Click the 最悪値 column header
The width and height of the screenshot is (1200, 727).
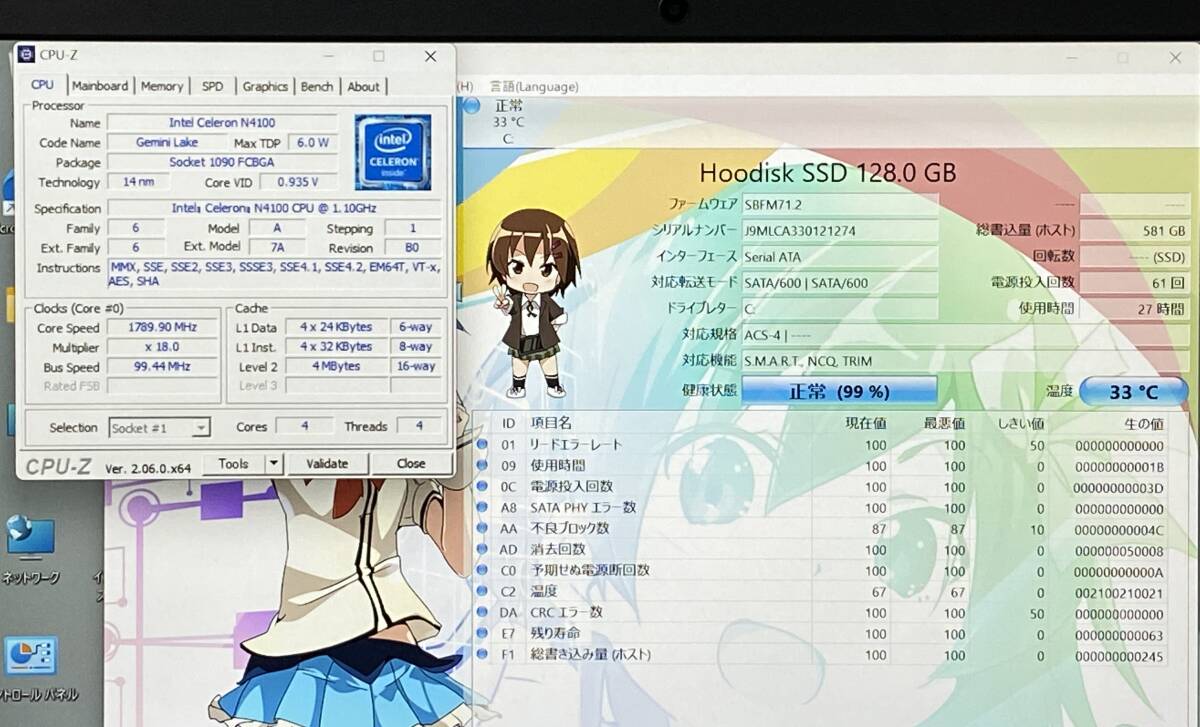coord(945,424)
